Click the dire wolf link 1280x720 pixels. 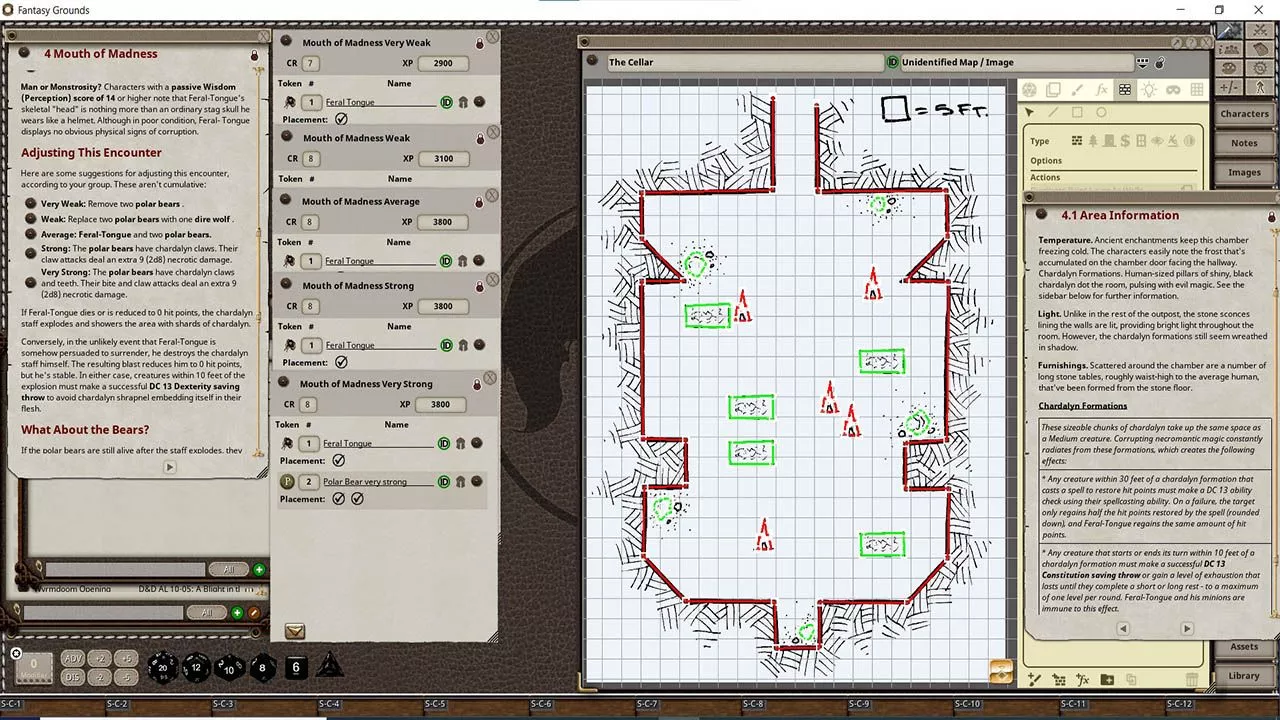click(215, 218)
